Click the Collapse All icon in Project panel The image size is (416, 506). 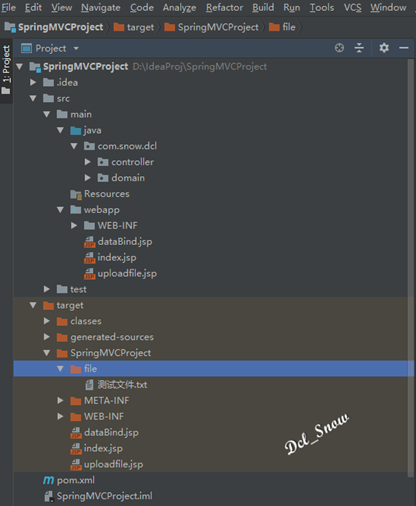[359, 48]
